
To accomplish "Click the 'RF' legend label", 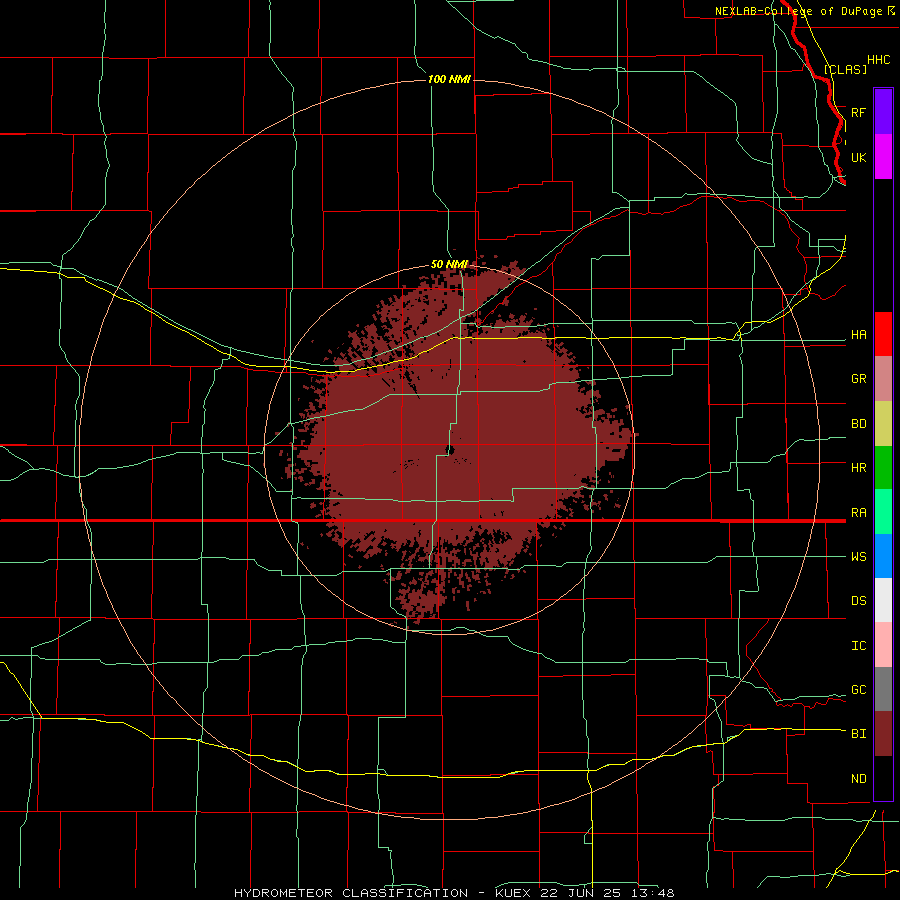I will pyautogui.click(x=858, y=112).
